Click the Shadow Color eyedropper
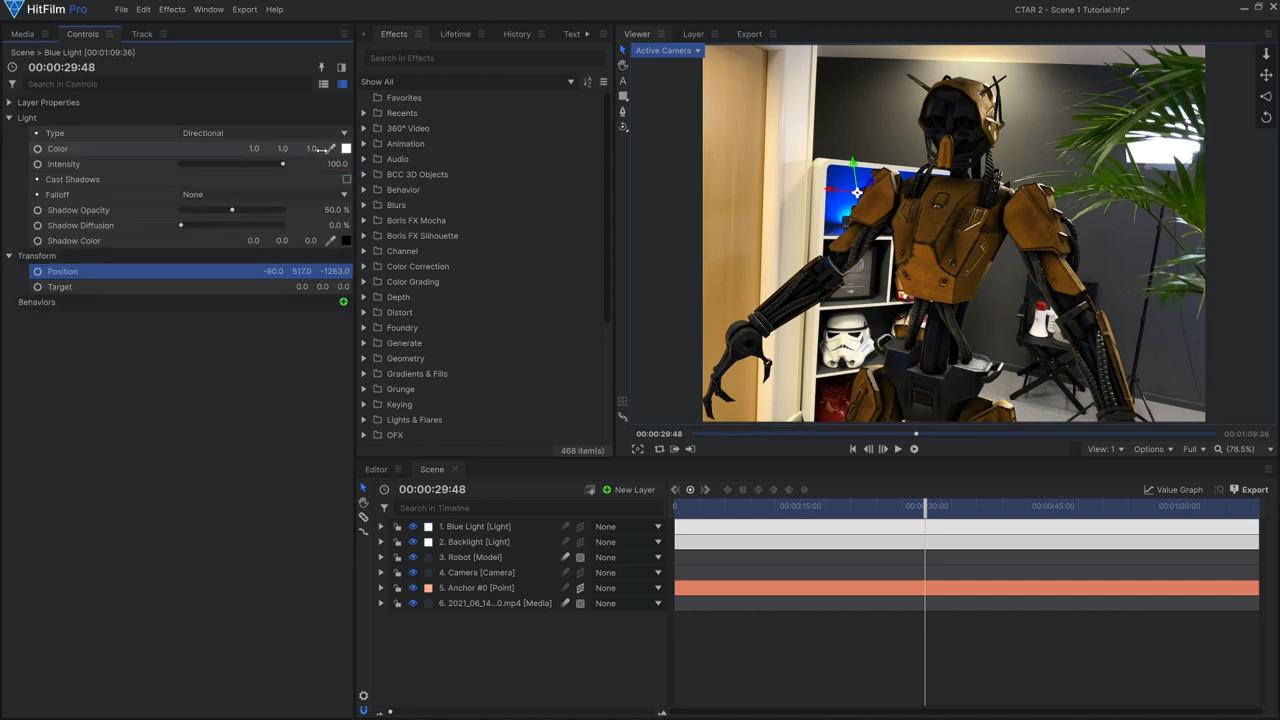The image size is (1280, 720). pos(331,241)
